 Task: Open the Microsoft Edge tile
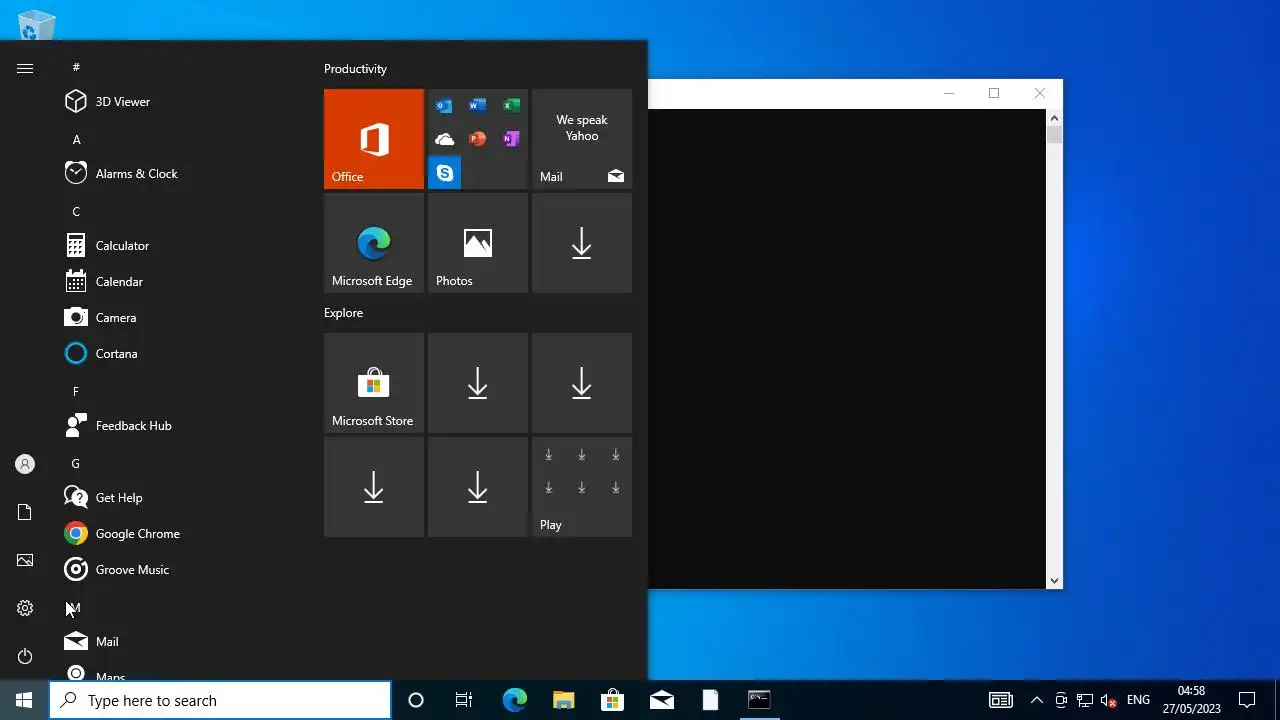[x=374, y=243]
